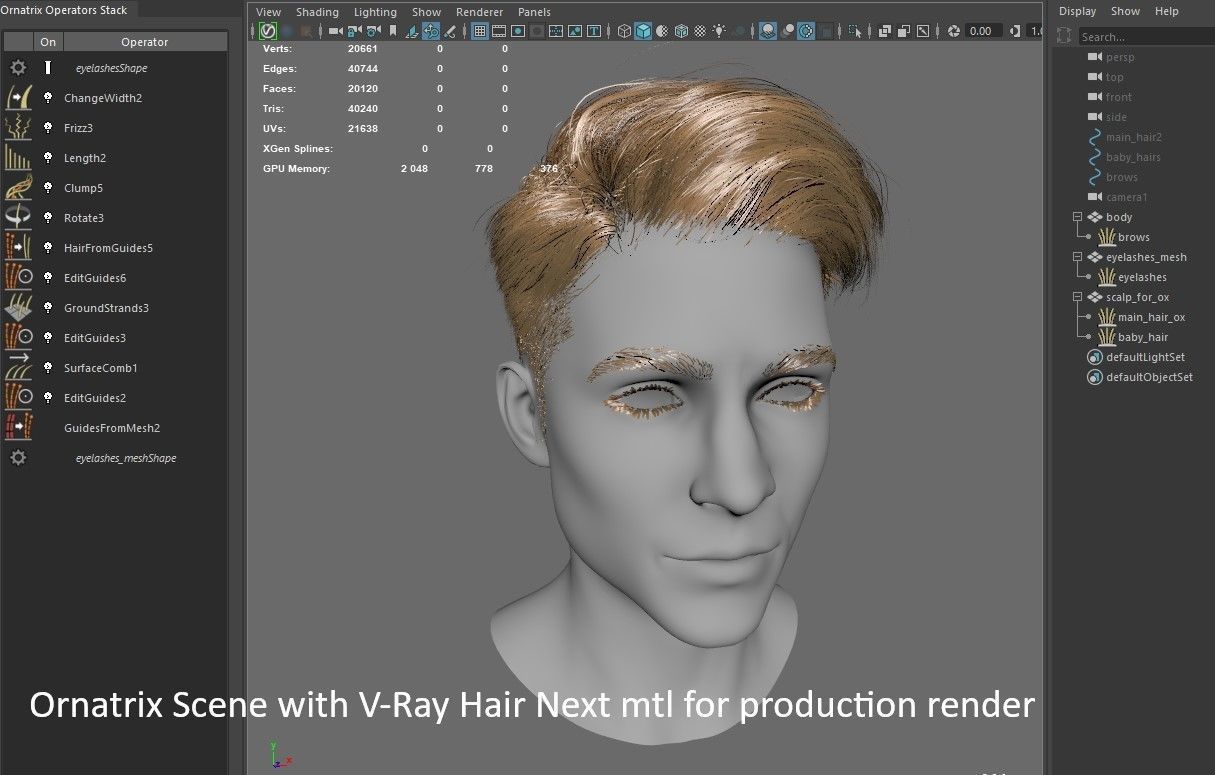Select the Ornatrix Operators Stack tab
The image size is (1215, 775).
(64, 10)
